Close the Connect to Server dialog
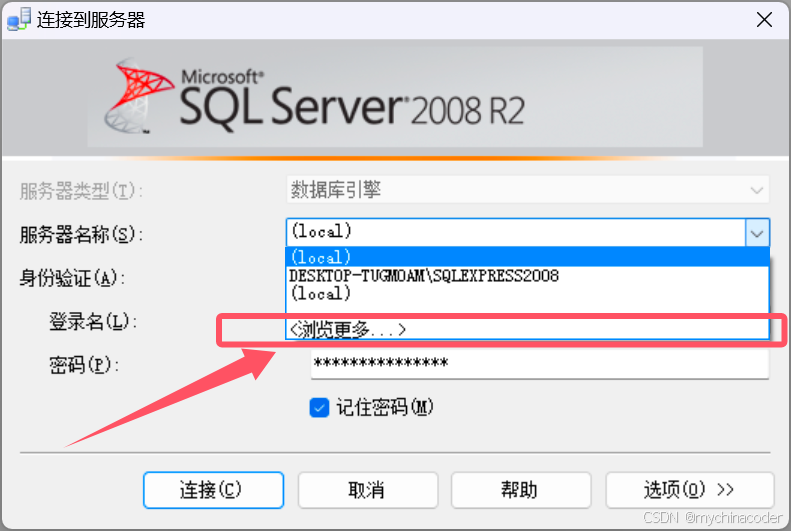Image resolution: width=791 pixels, height=531 pixels. [764, 20]
